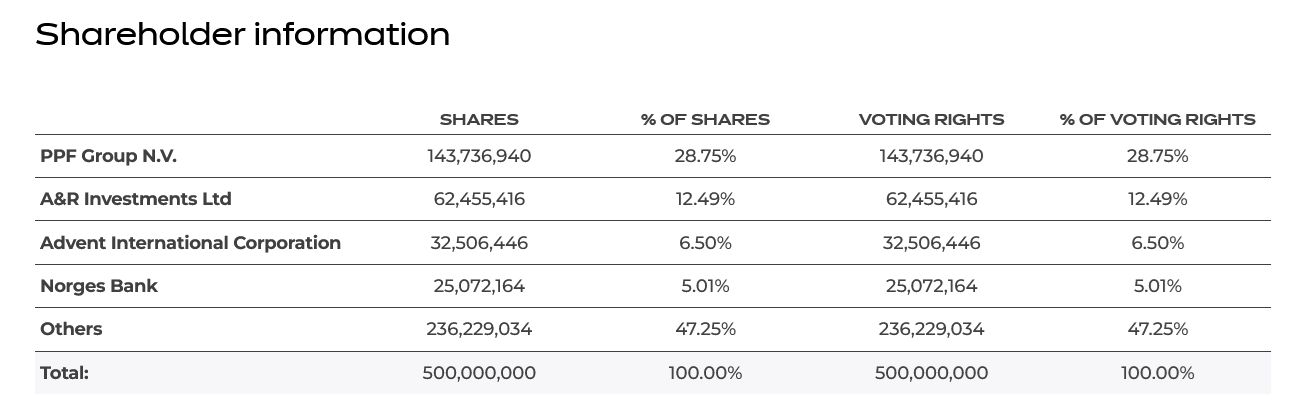This screenshot has height=409, width=1303.
Task: Click the Norges Bank row label
Action: pos(99,286)
